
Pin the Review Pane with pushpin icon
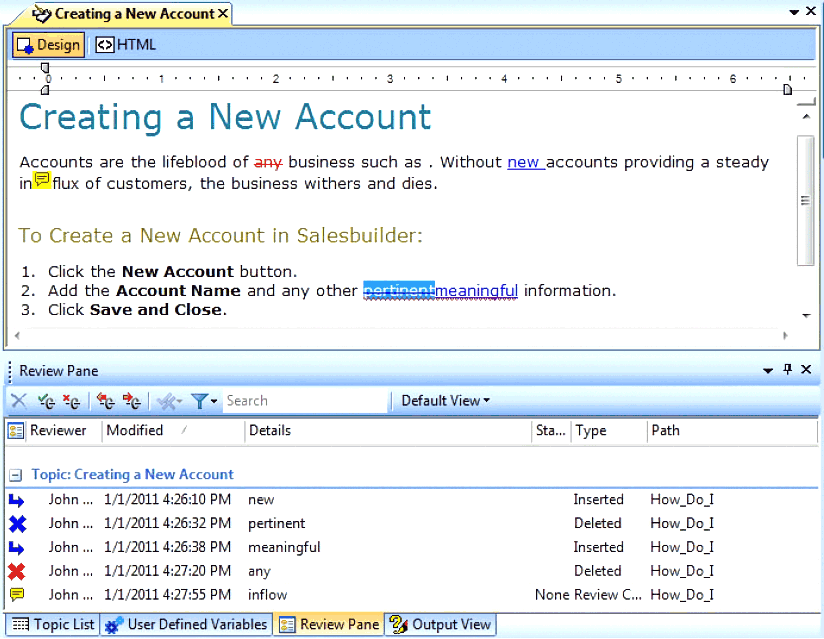pyautogui.click(x=787, y=370)
